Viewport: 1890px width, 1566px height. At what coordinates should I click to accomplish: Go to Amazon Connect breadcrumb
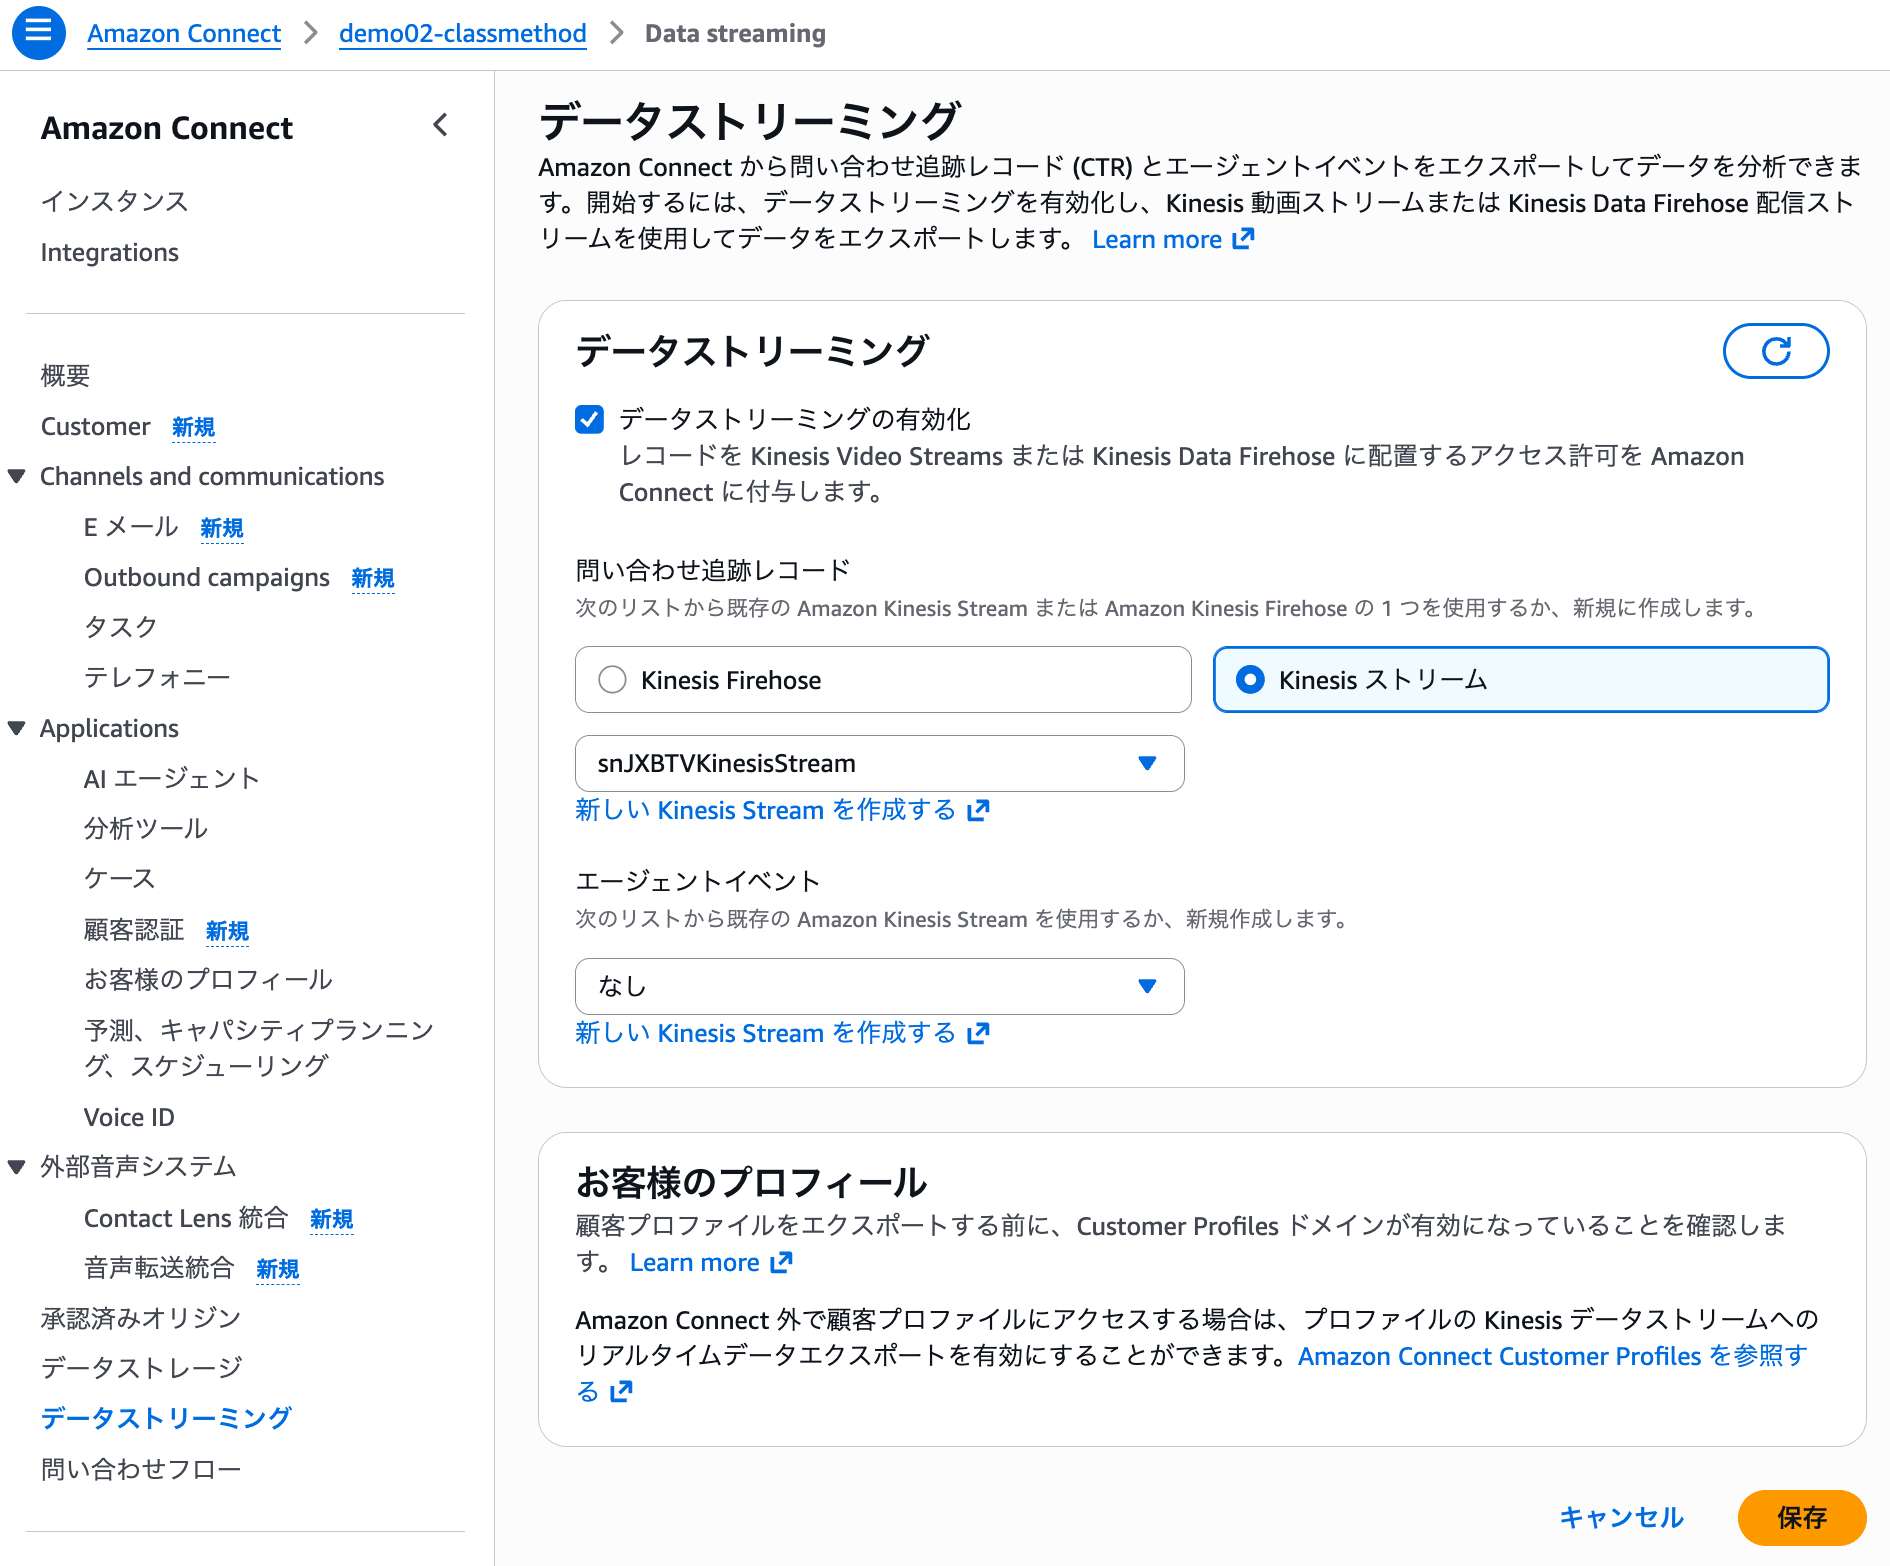184,33
